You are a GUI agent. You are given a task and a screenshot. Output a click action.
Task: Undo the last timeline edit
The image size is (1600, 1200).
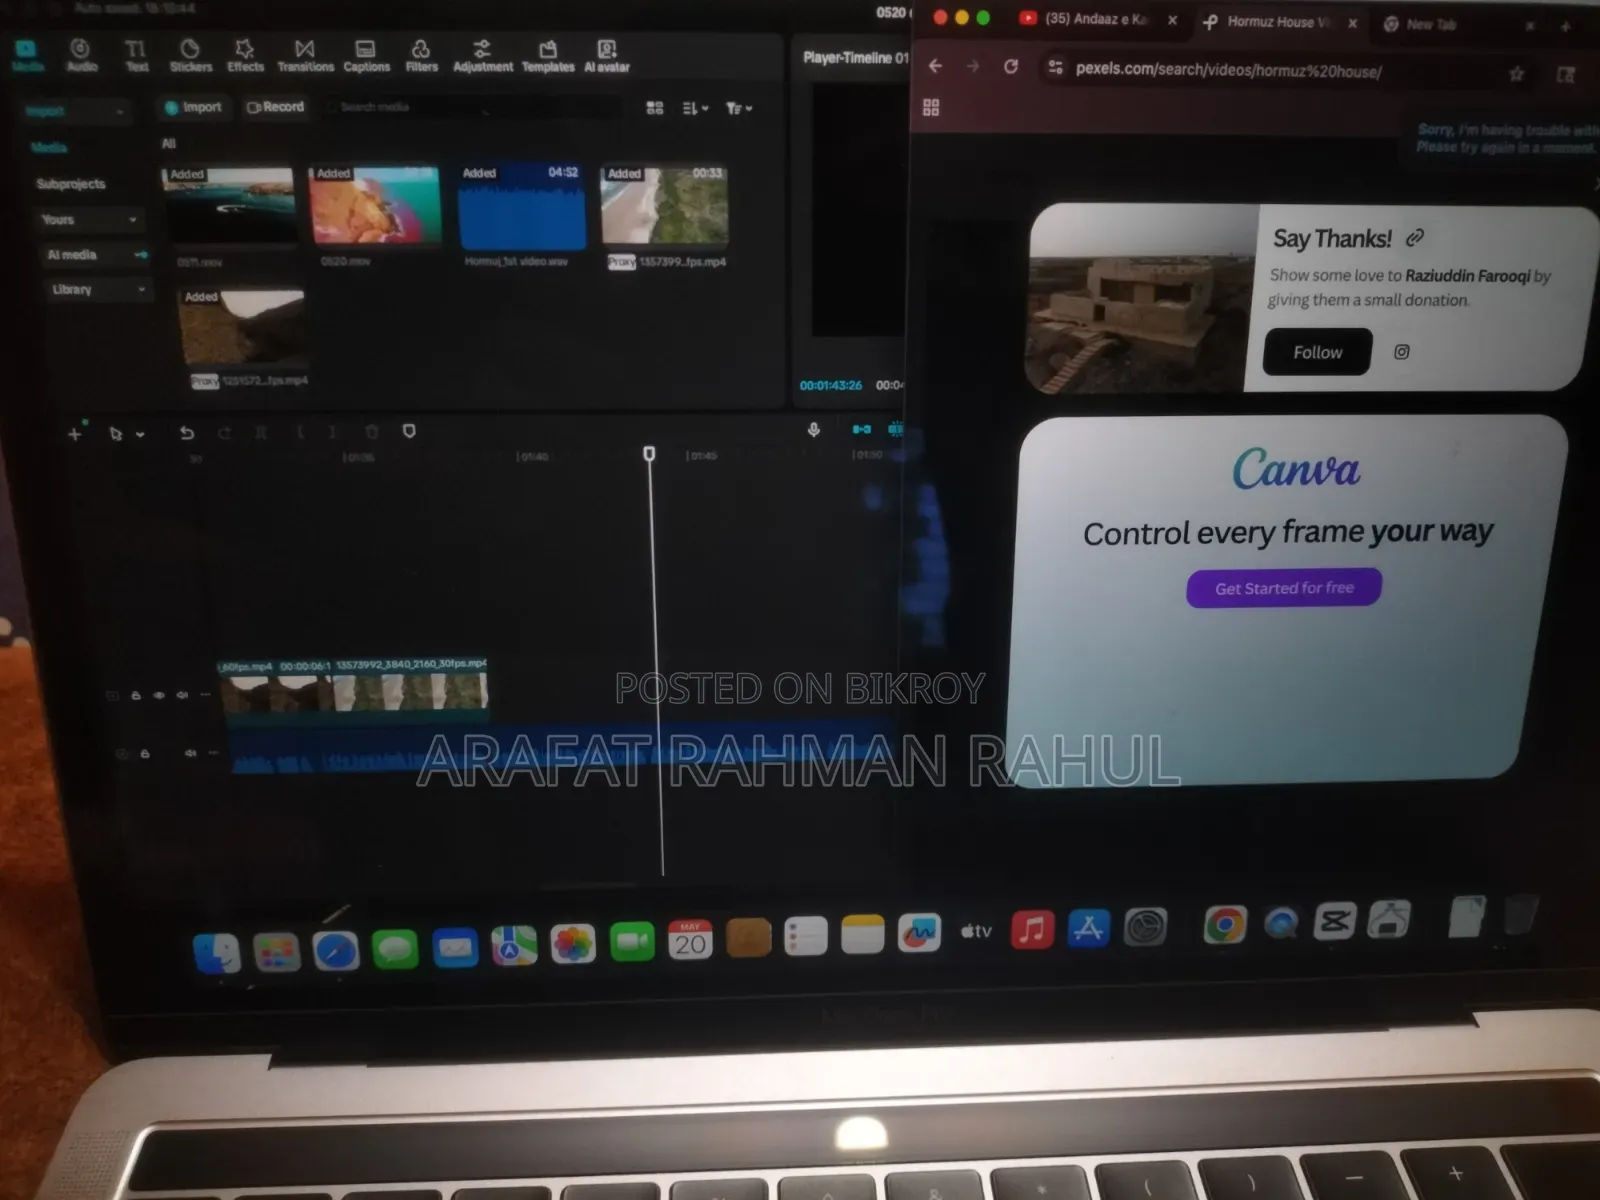coord(186,433)
